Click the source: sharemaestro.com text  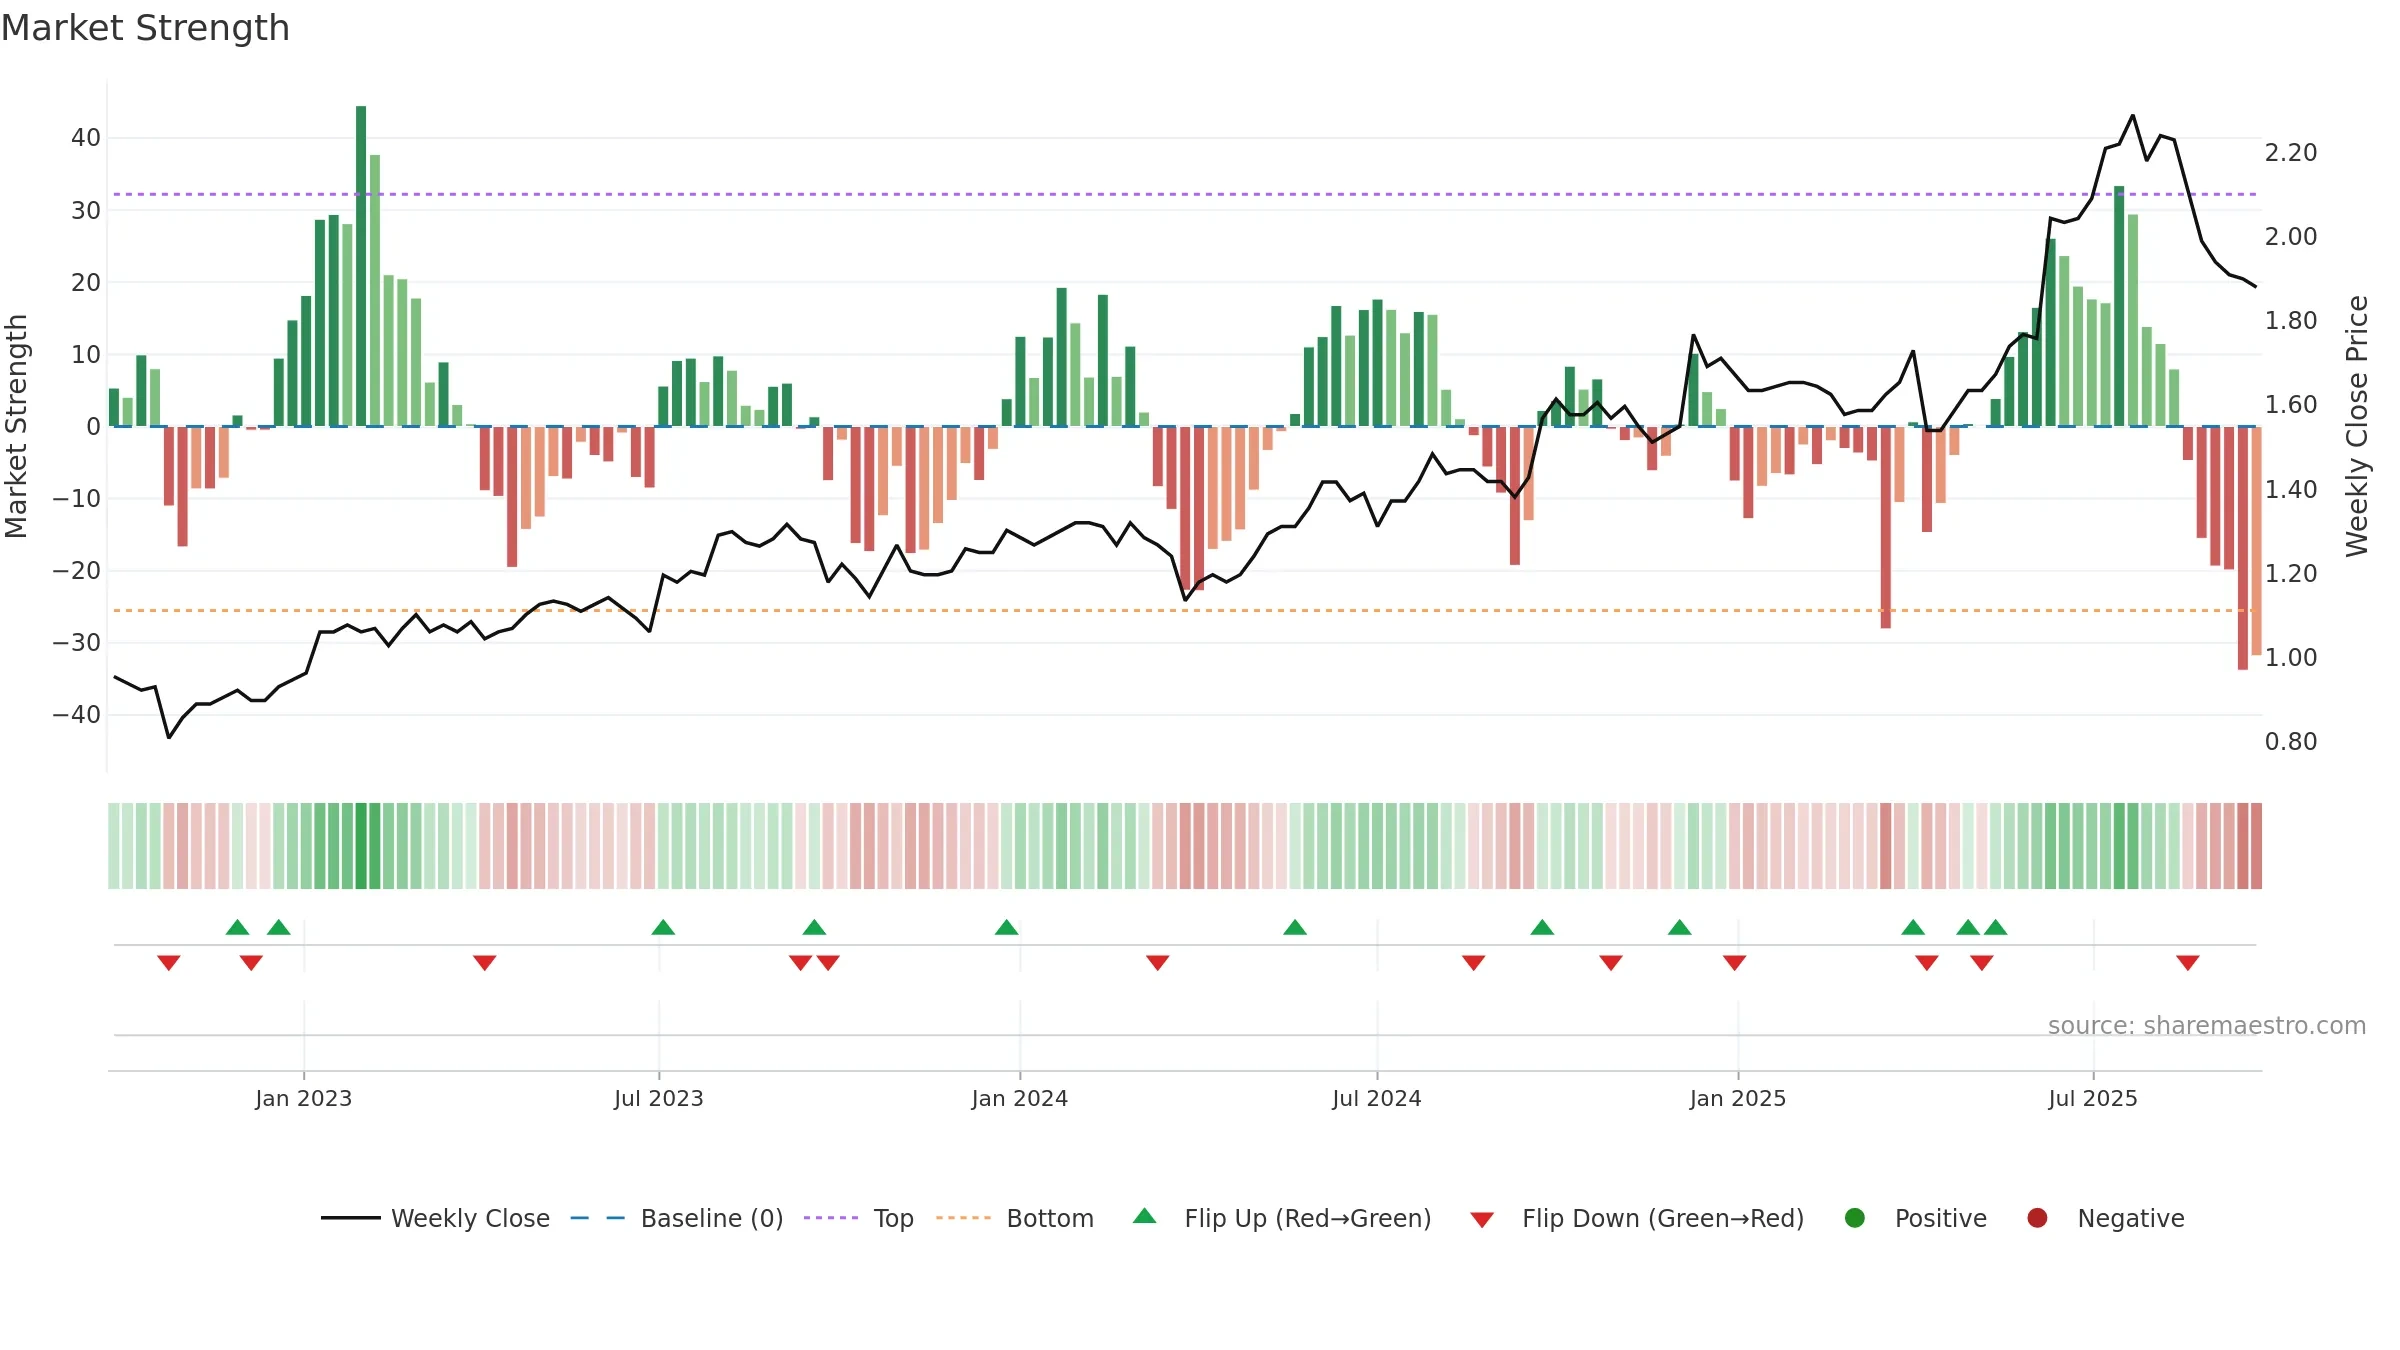[x=2207, y=1026]
